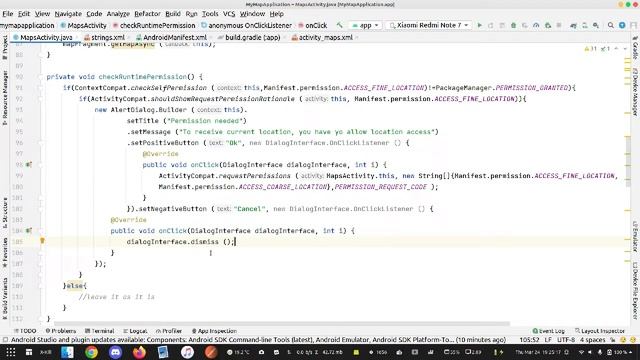
Task: Switch to the strings.xml editor tab
Action: pyautogui.click(x=107, y=38)
